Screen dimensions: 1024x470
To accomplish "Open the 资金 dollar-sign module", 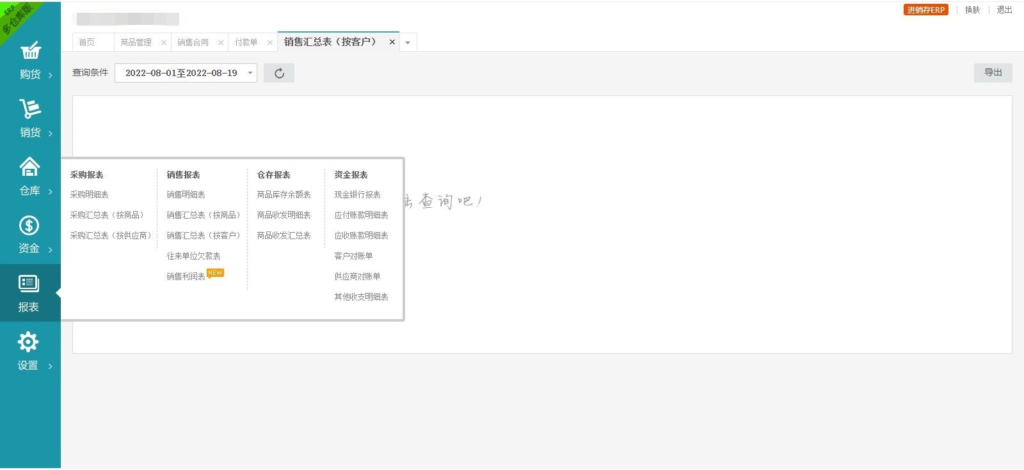I will pos(30,235).
